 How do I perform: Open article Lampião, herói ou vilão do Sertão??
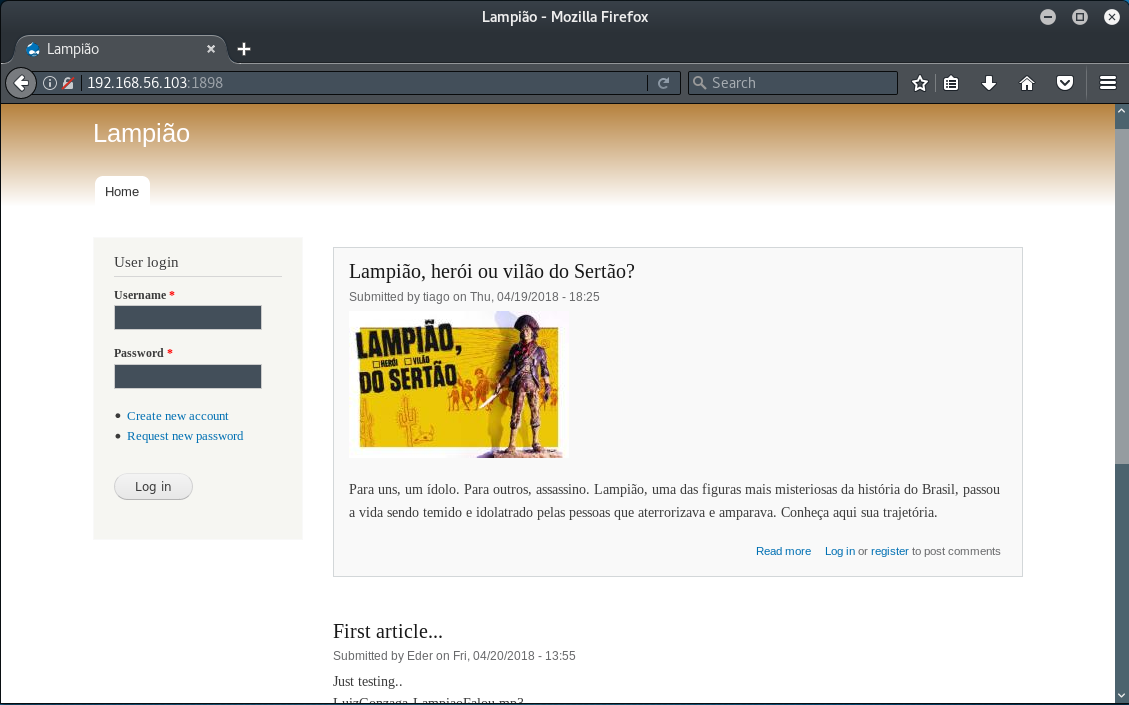click(492, 271)
